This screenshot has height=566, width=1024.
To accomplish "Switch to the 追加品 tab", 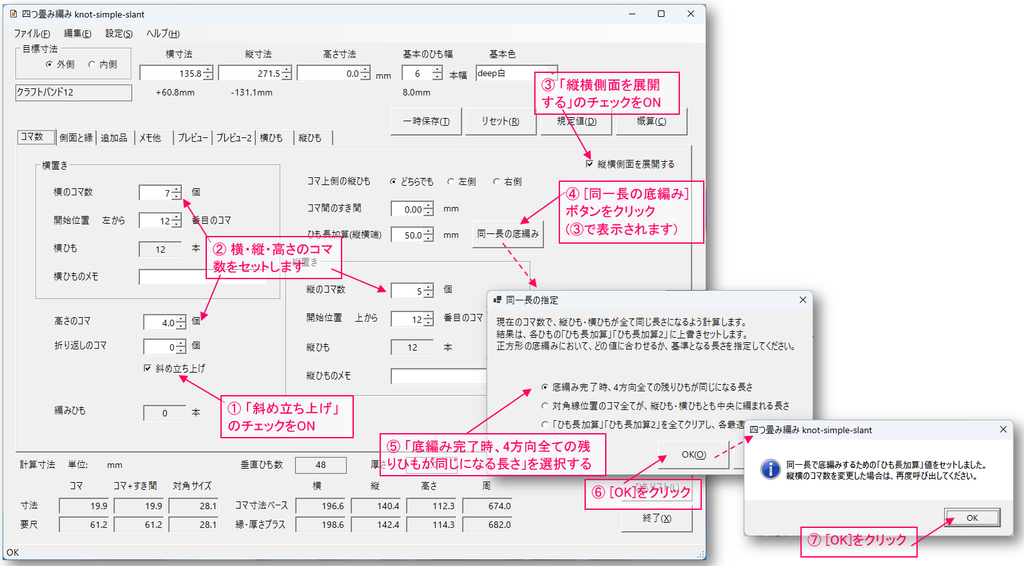I will point(114,138).
